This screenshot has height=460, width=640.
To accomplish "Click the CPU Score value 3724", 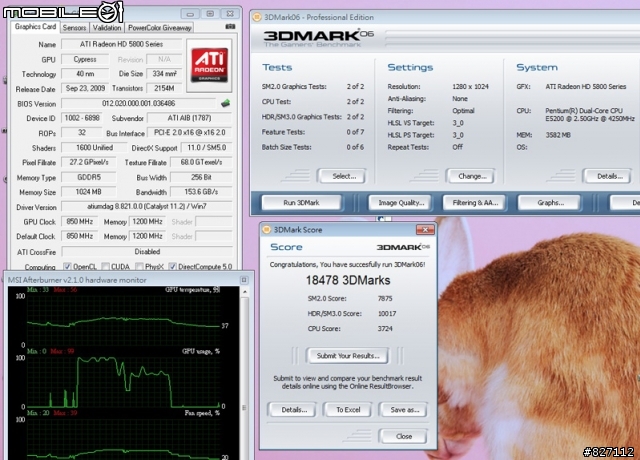I will [x=385, y=329].
